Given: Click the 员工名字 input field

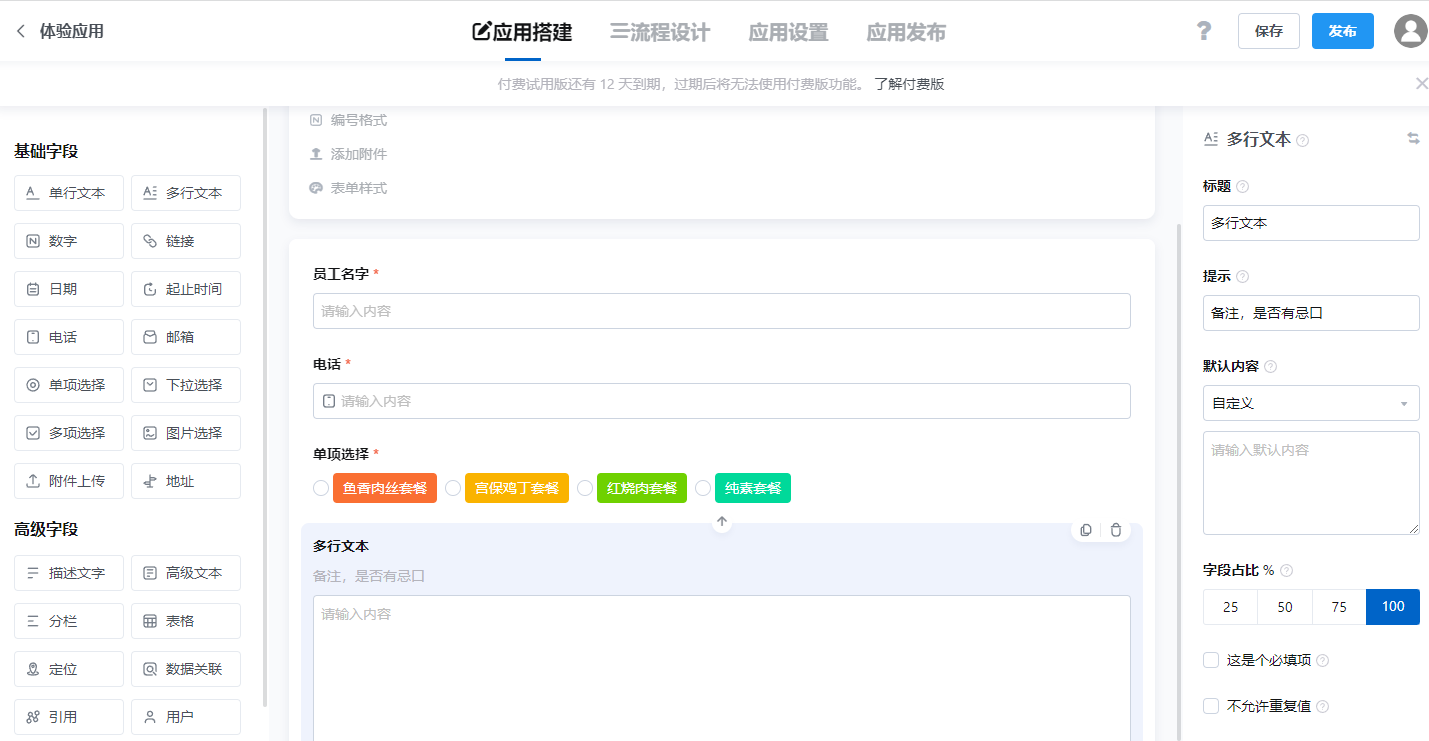Looking at the screenshot, I should [x=722, y=311].
